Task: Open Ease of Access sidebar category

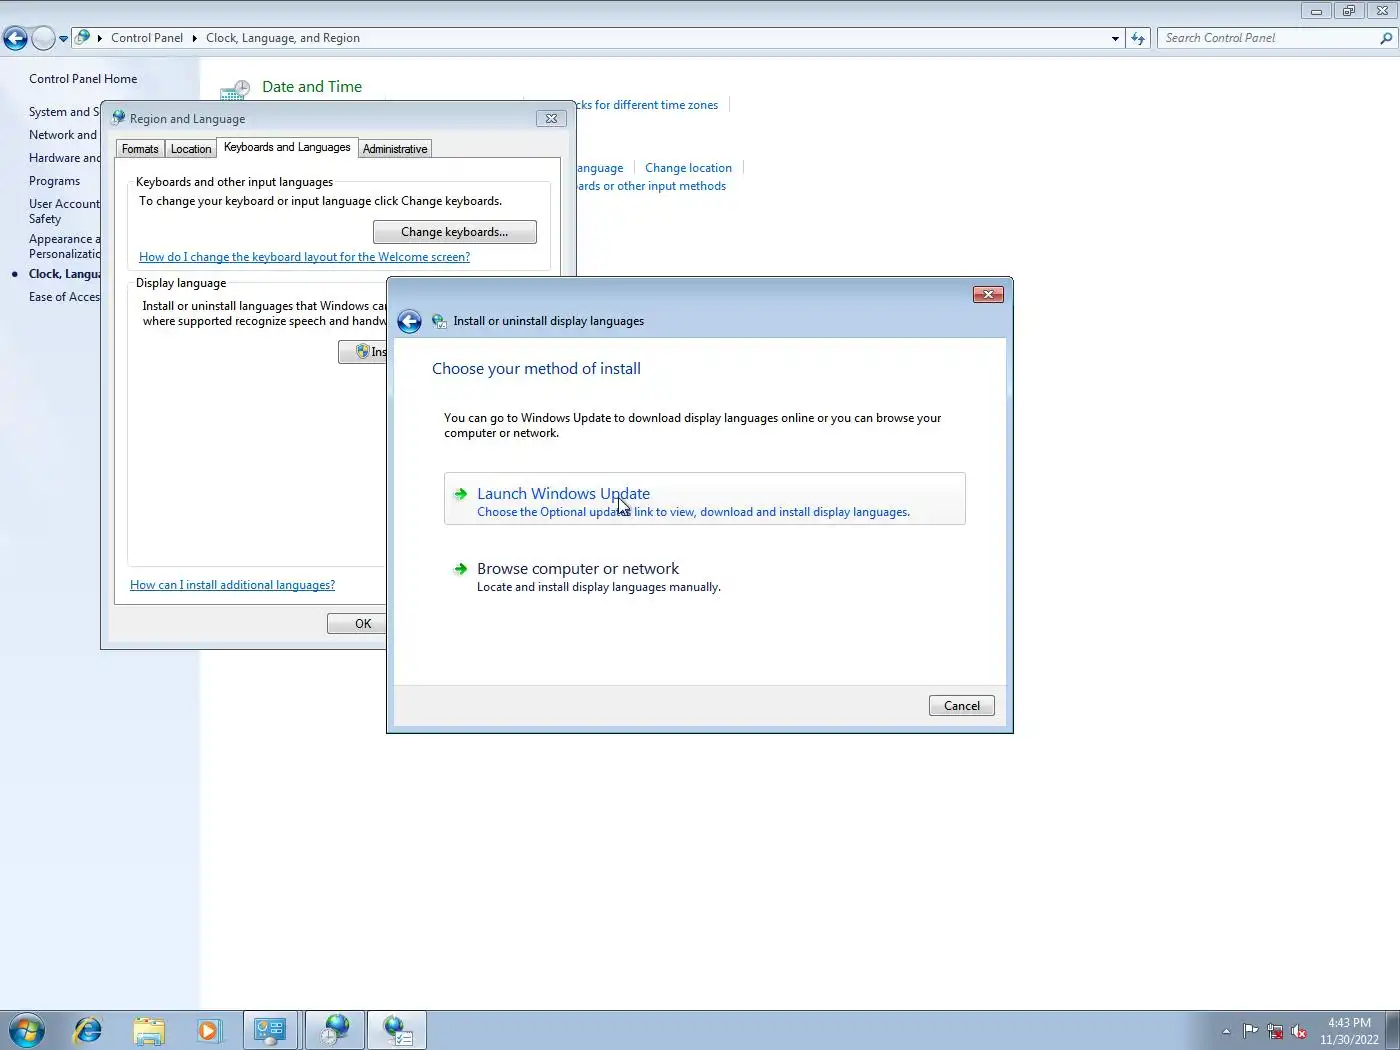Action: click(64, 297)
